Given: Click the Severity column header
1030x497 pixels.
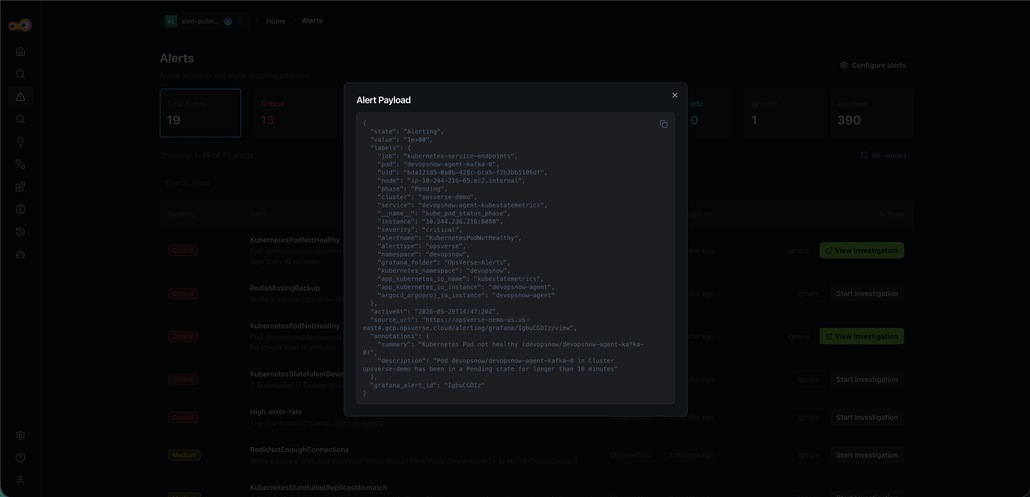Looking at the screenshot, I should coord(182,214).
